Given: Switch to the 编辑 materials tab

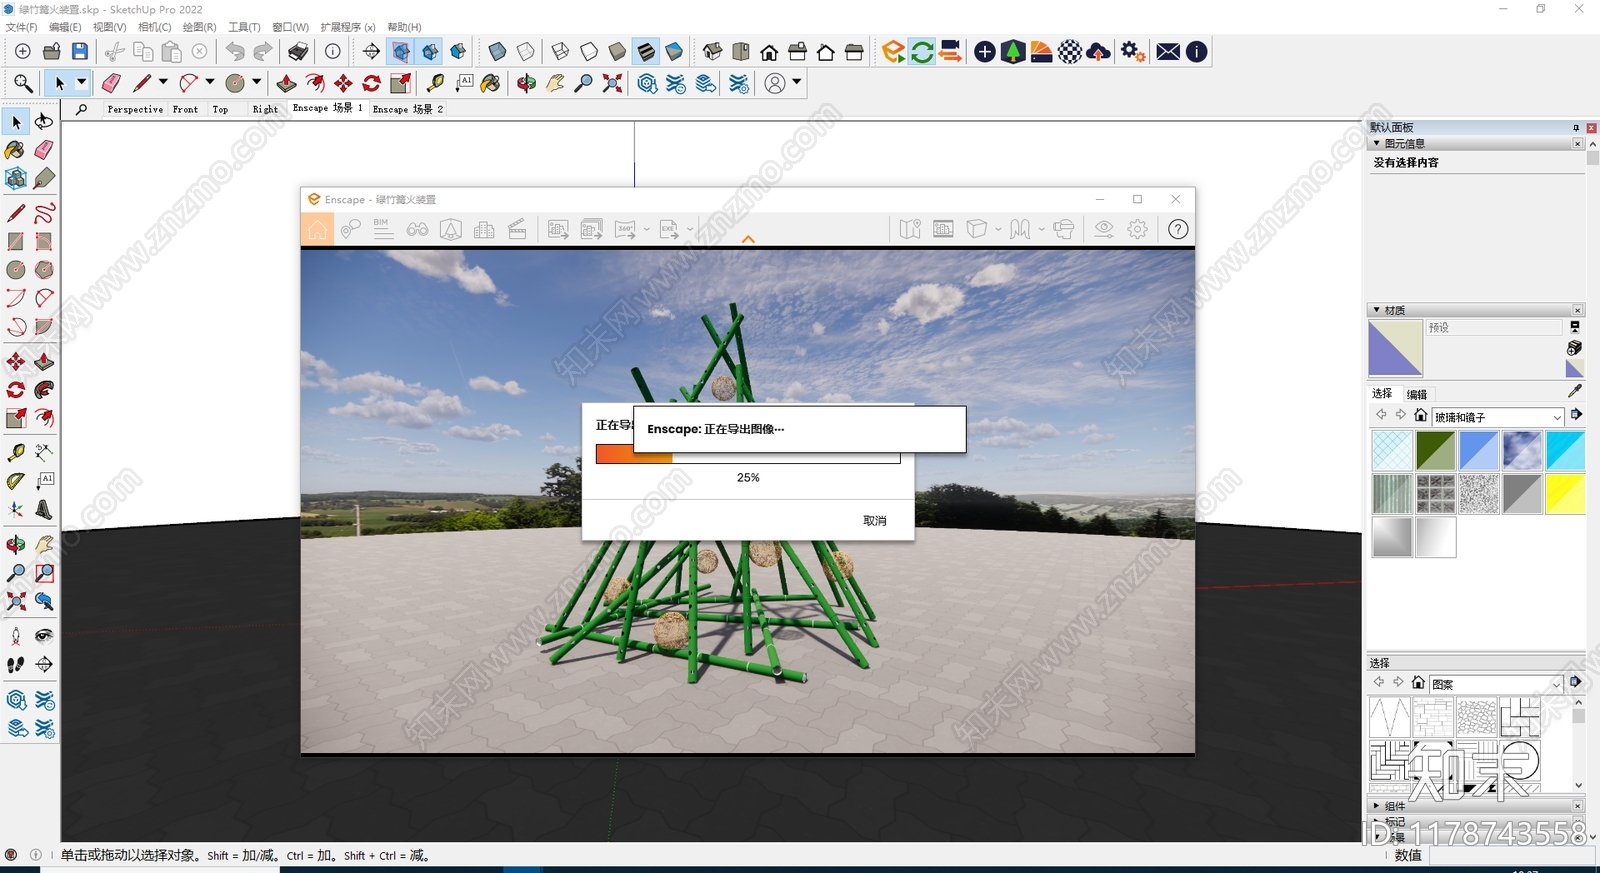Looking at the screenshot, I should tap(1416, 394).
